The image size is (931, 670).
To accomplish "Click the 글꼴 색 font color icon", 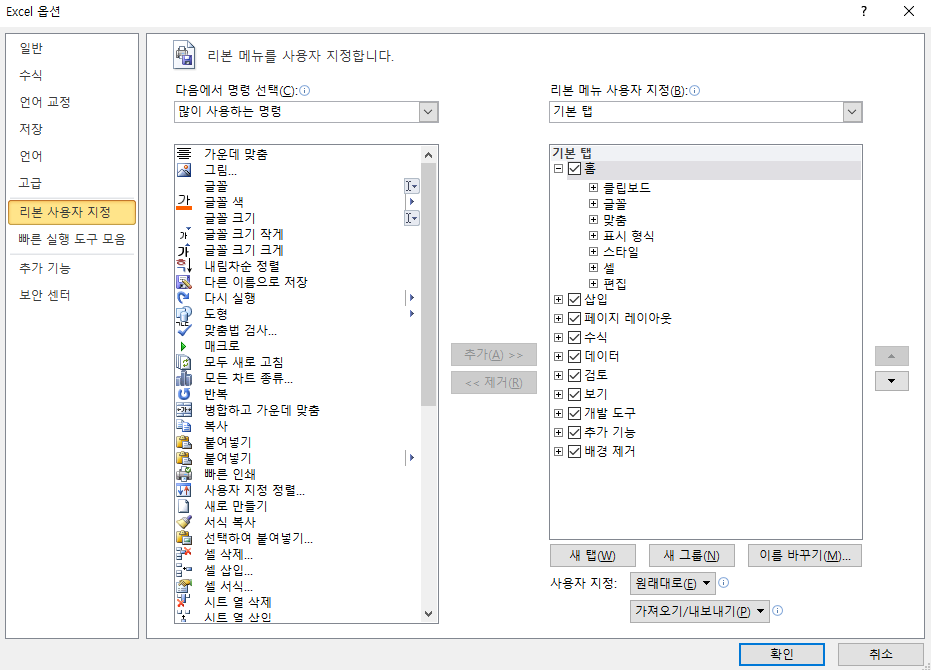I will point(184,202).
